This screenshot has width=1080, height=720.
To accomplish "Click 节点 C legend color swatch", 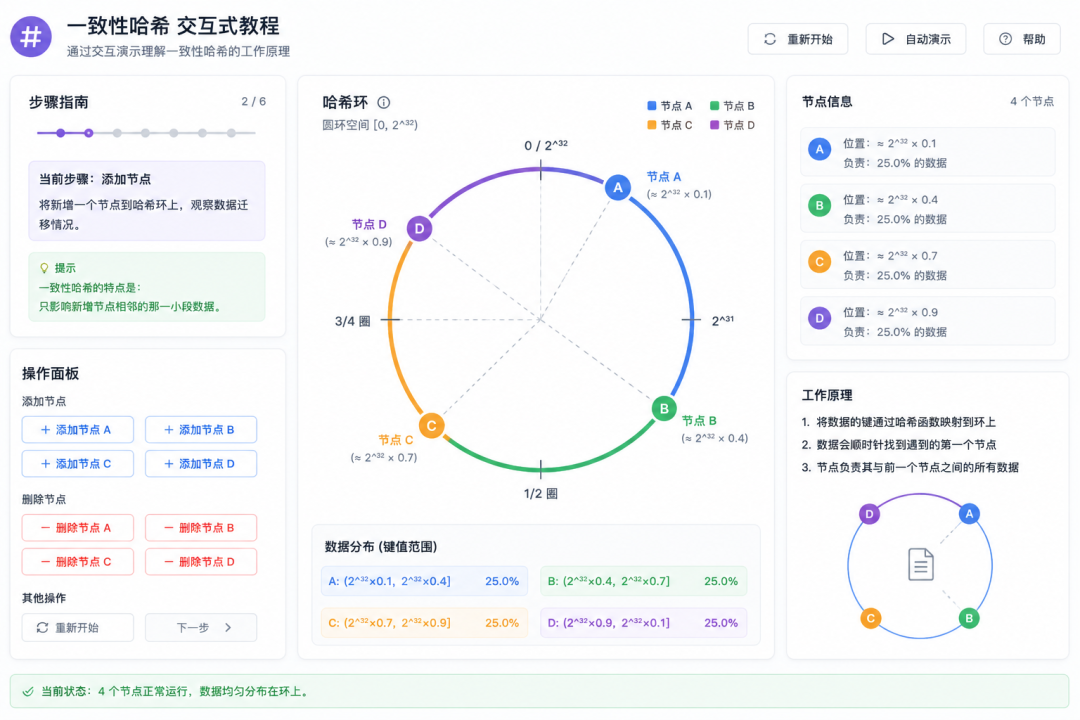I will [652, 125].
